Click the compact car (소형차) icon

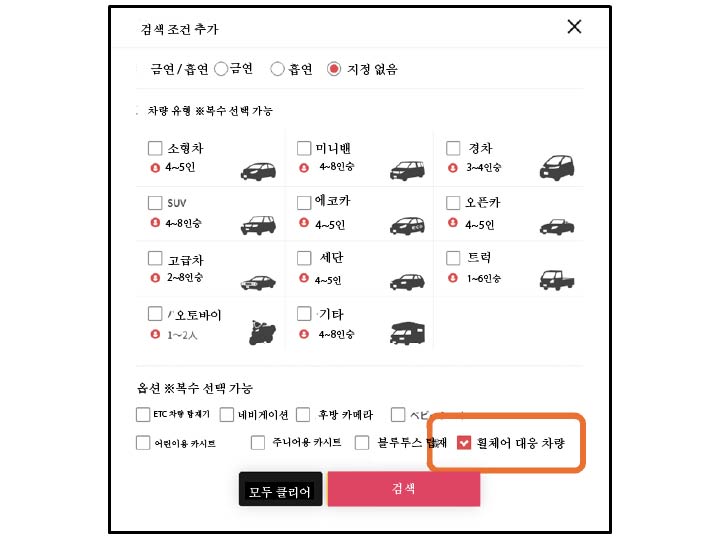[x=258, y=171]
